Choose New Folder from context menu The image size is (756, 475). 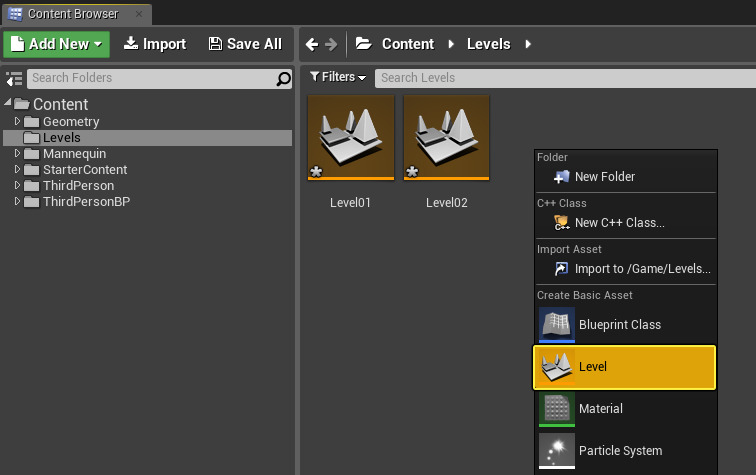pyautogui.click(x=625, y=177)
